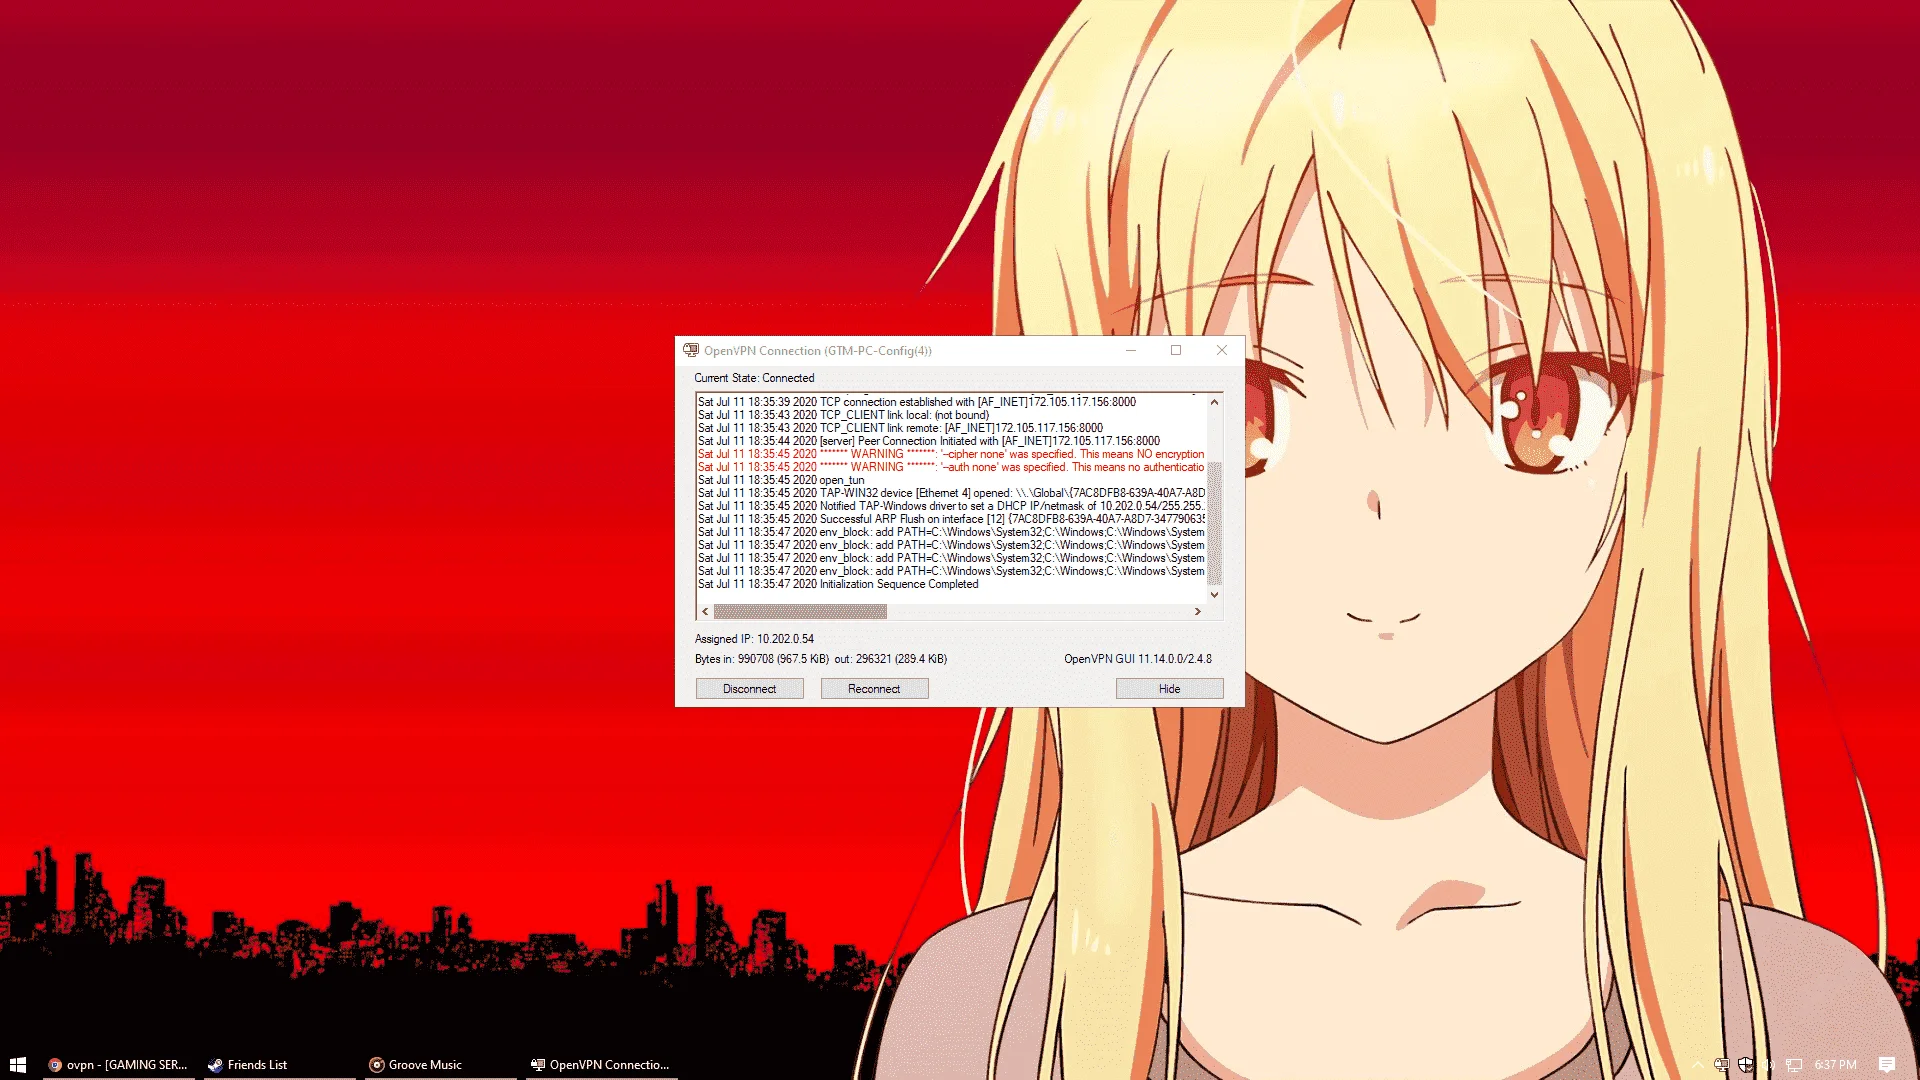Click 'Assigned IP: 10.202.0.54' text
The height and width of the screenshot is (1080, 1920).
pos(754,639)
